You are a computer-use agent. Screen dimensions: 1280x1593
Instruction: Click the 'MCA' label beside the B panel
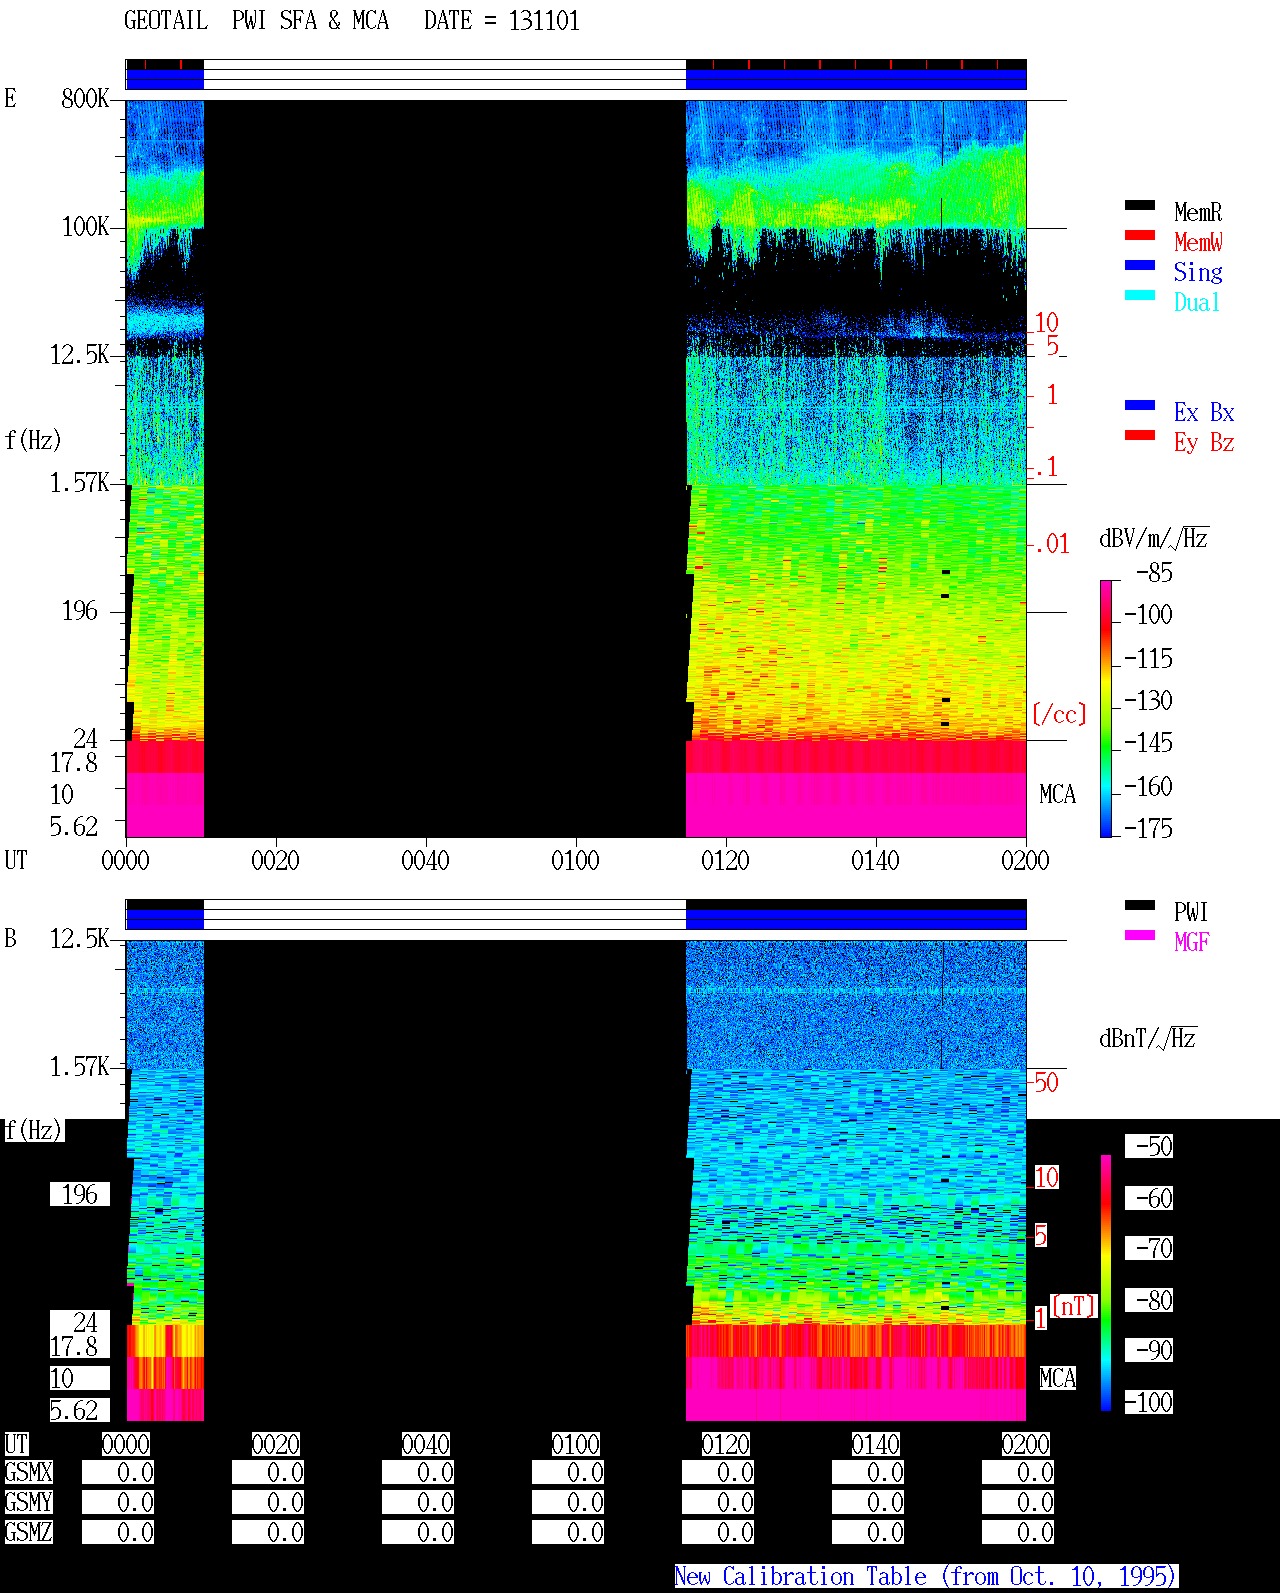pos(1057,1378)
